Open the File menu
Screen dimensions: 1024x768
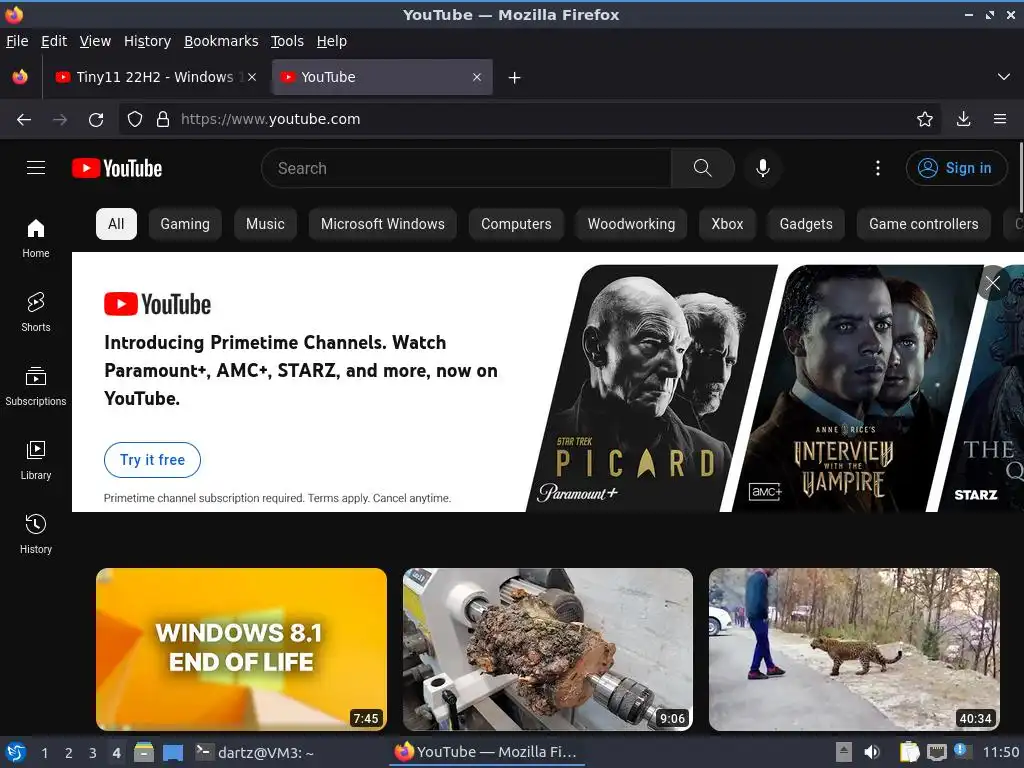tap(17, 41)
